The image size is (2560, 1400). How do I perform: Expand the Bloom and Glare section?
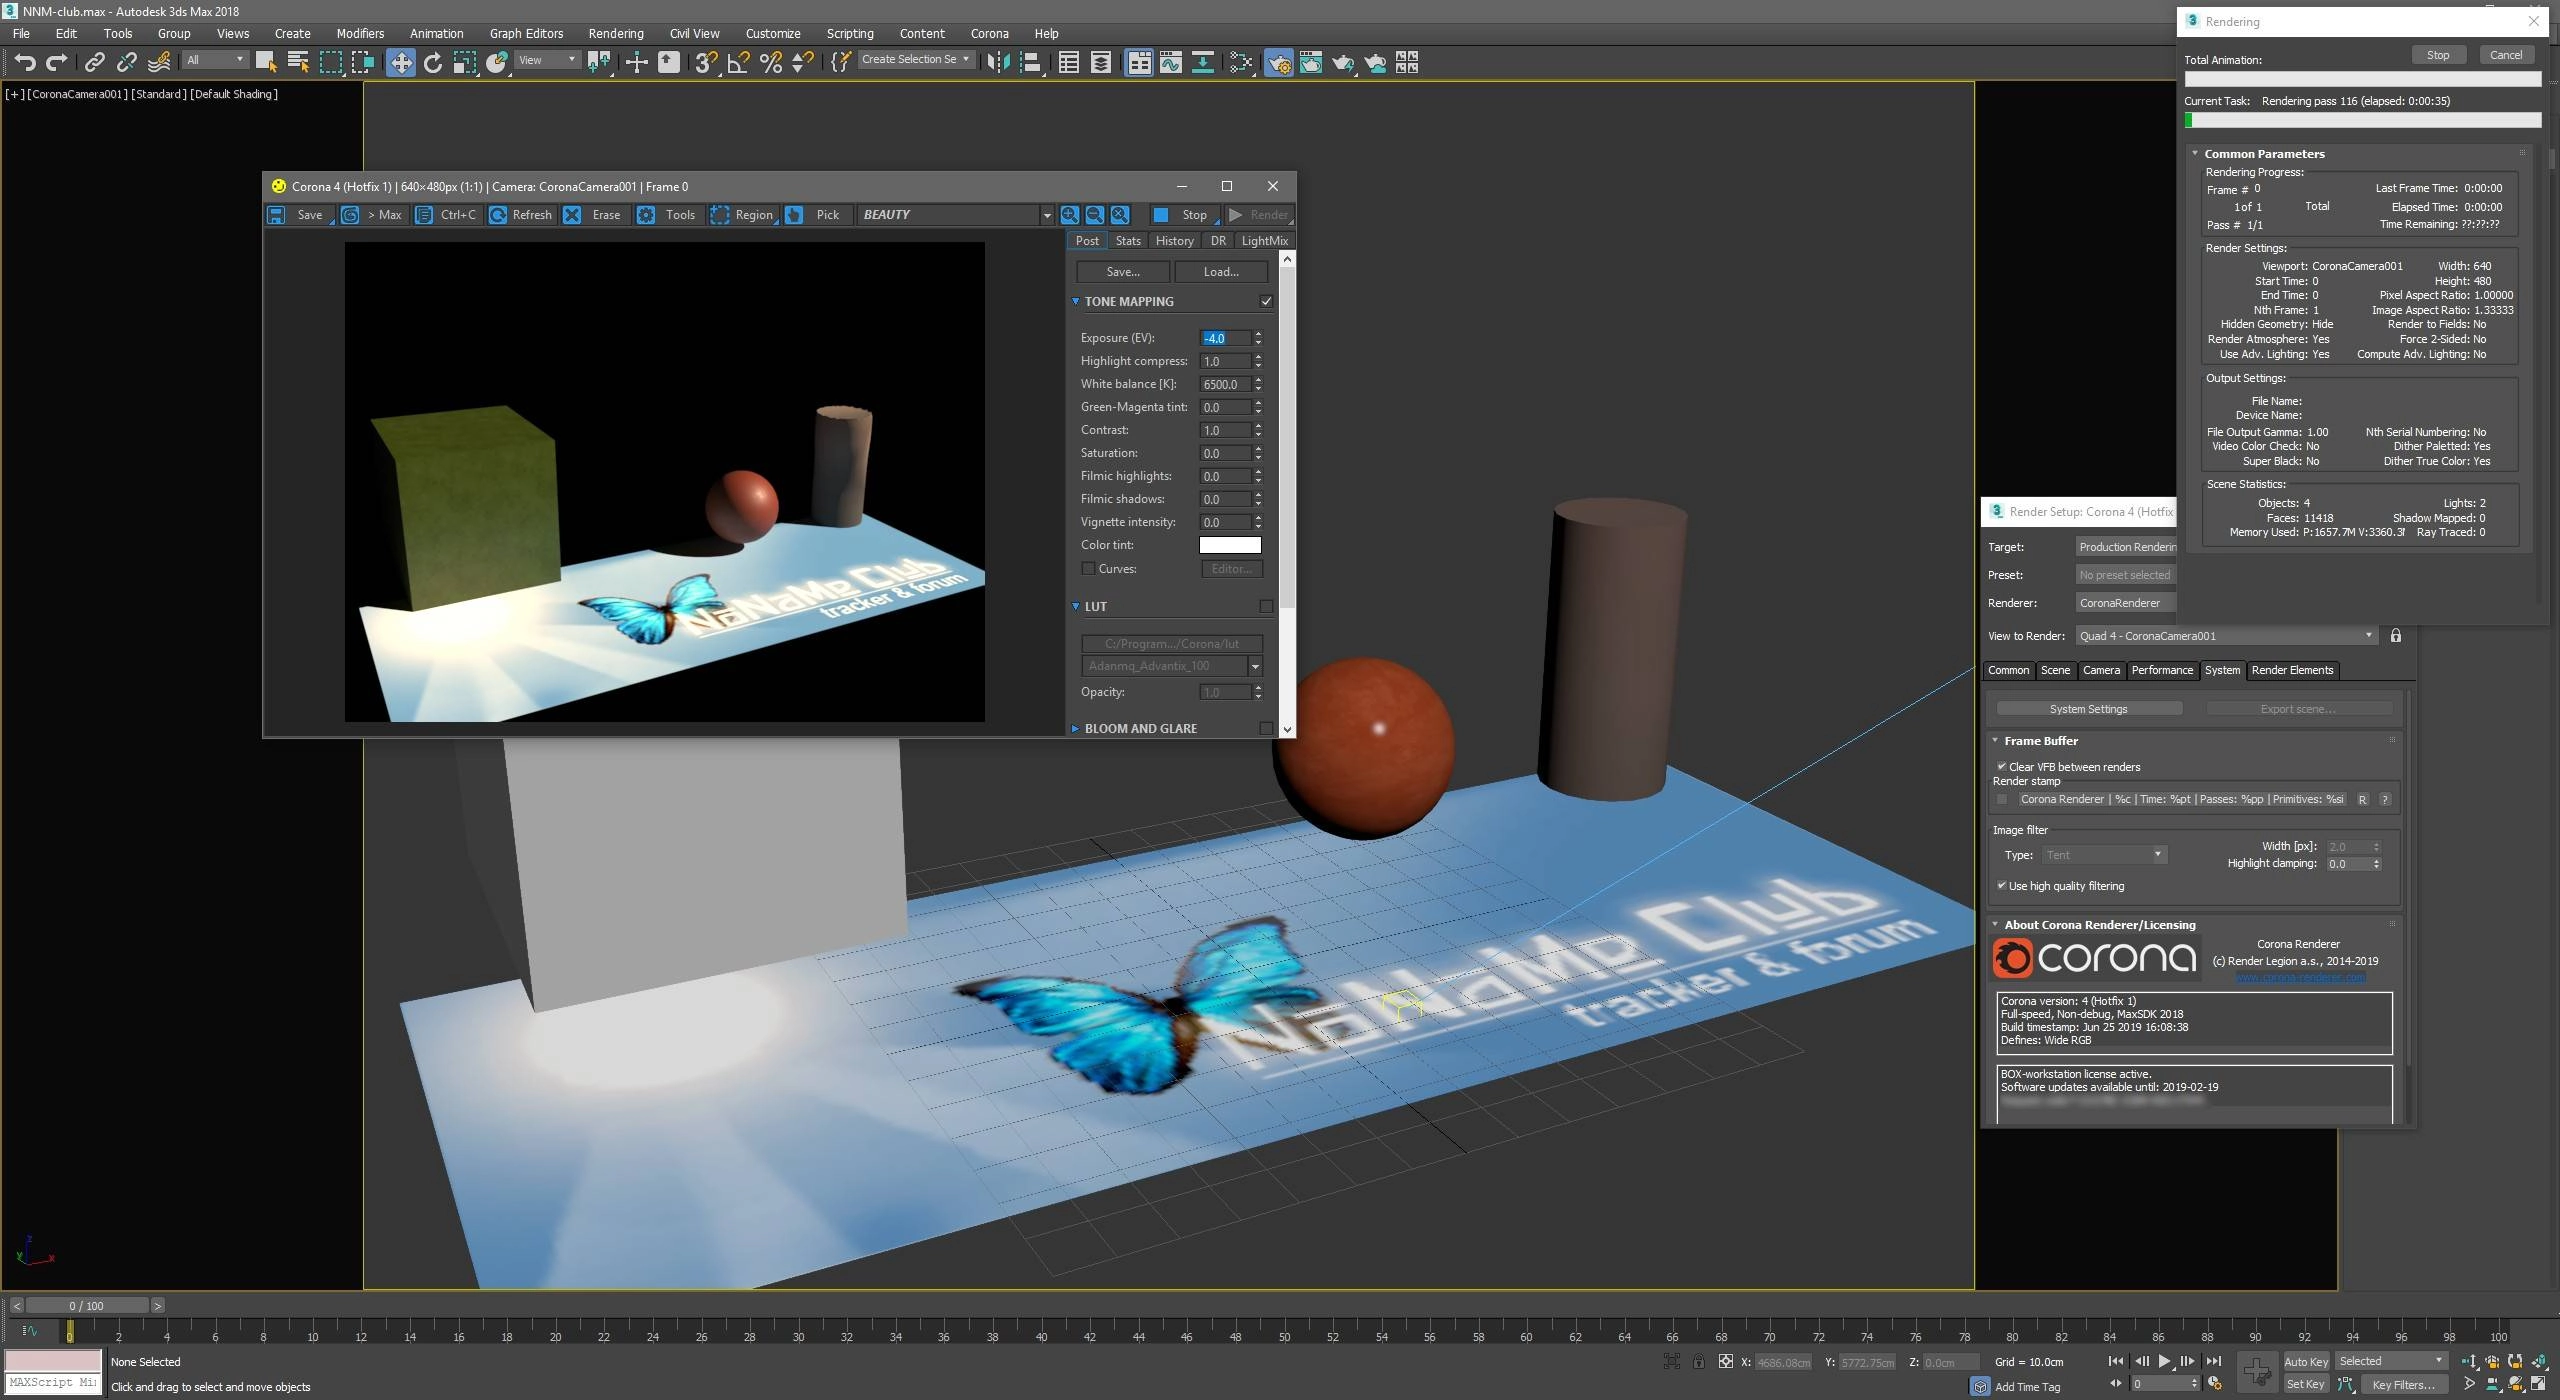tap(1076, 728)
